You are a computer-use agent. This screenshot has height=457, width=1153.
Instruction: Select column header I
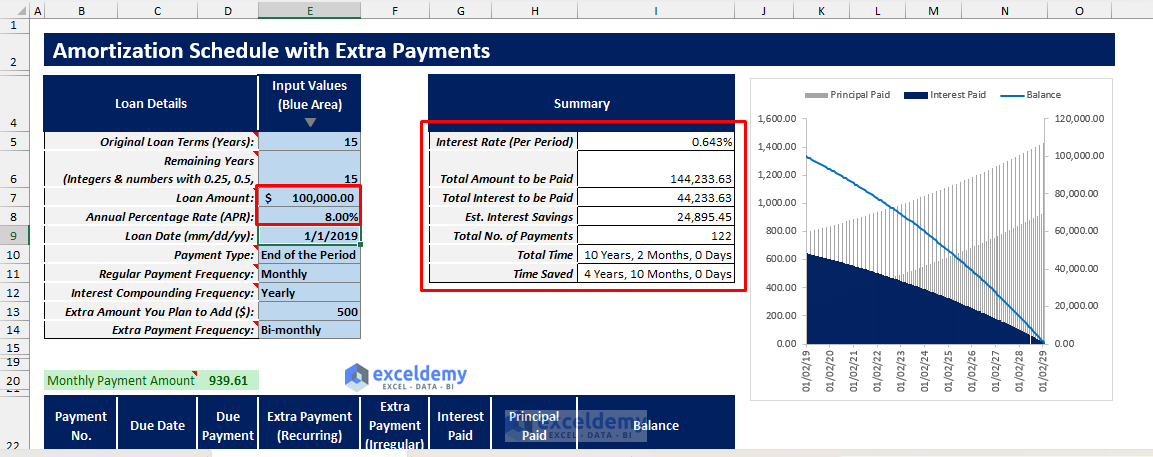pos(656,11)
